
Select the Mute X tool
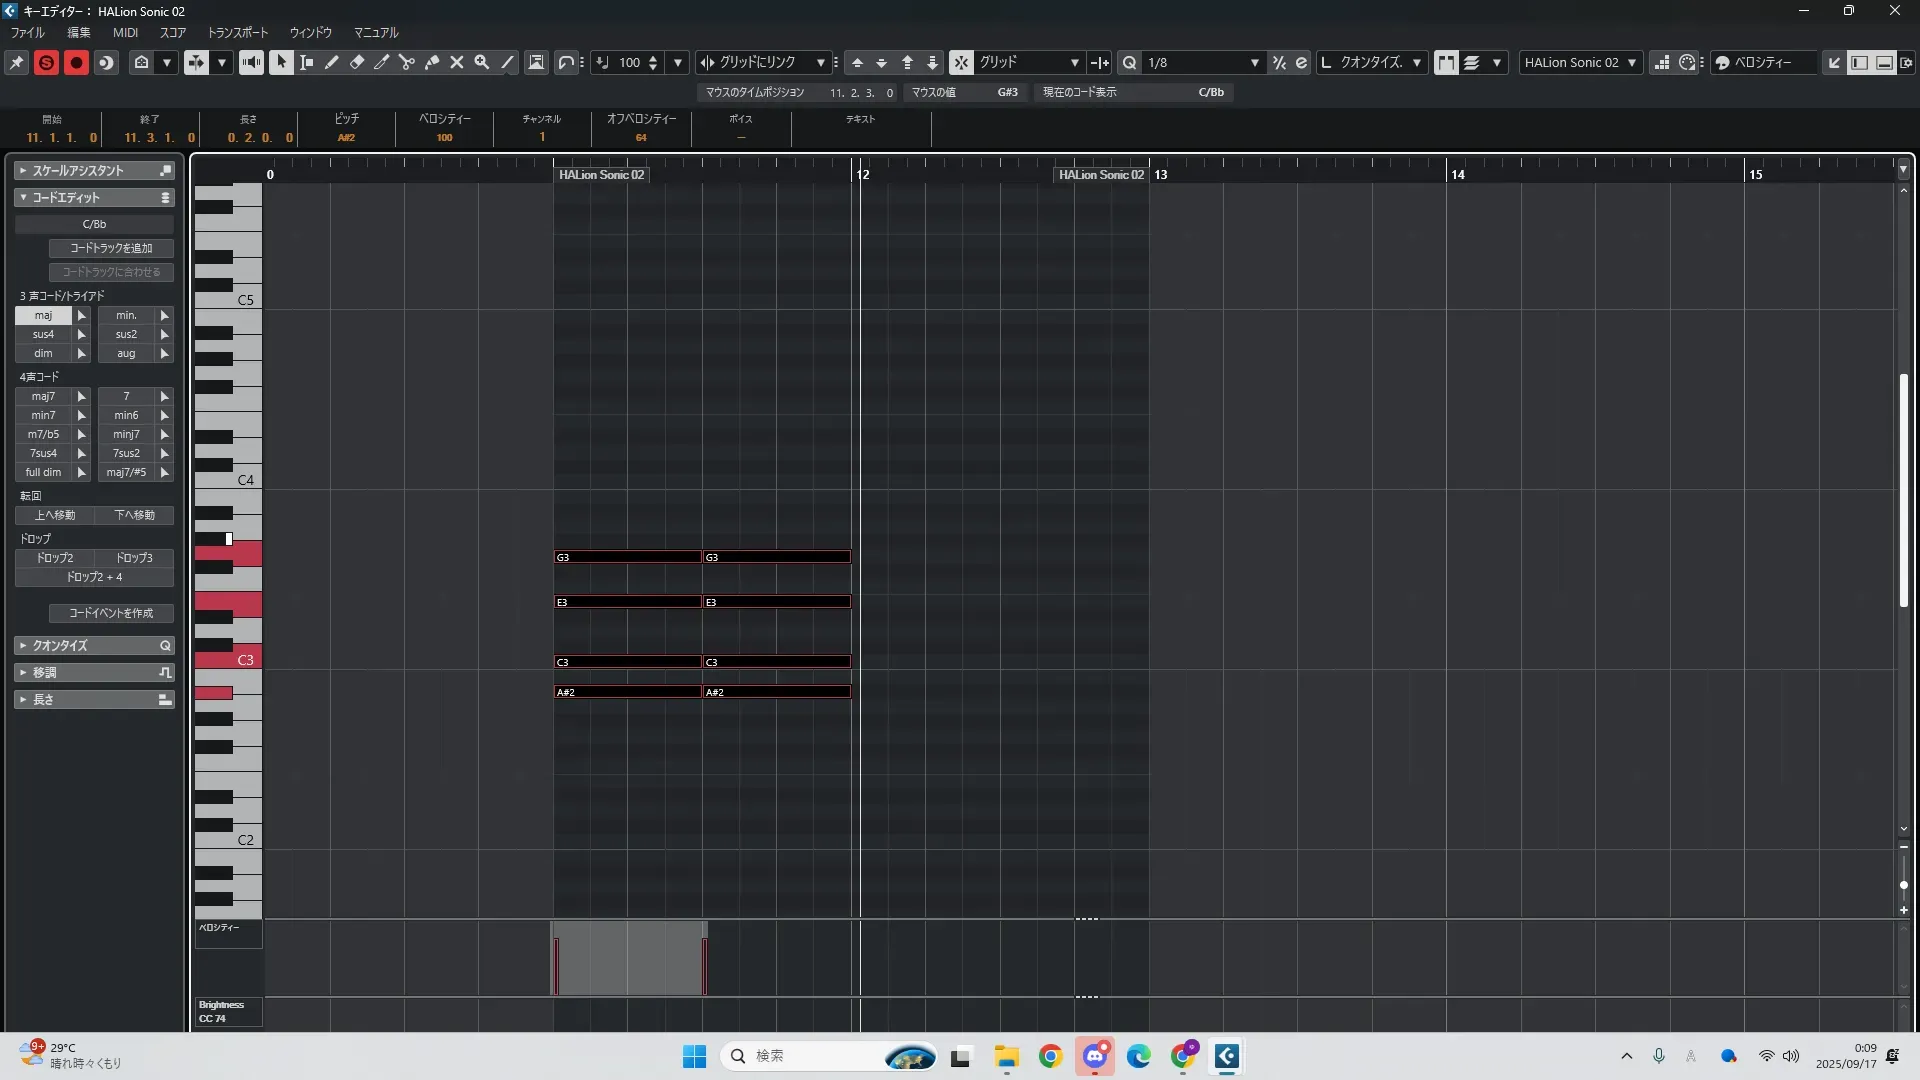point(457,62)
